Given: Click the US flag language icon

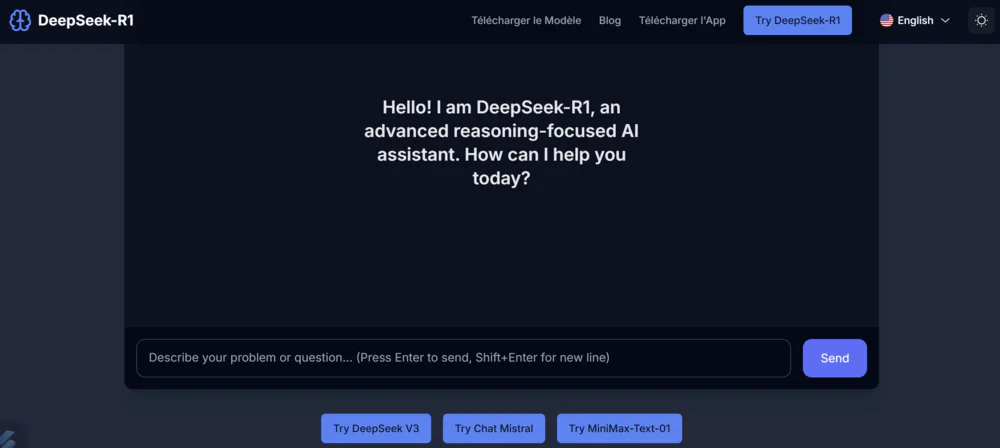Looking at the screenshot, I should pyautogui.click(x=886, y=20).
